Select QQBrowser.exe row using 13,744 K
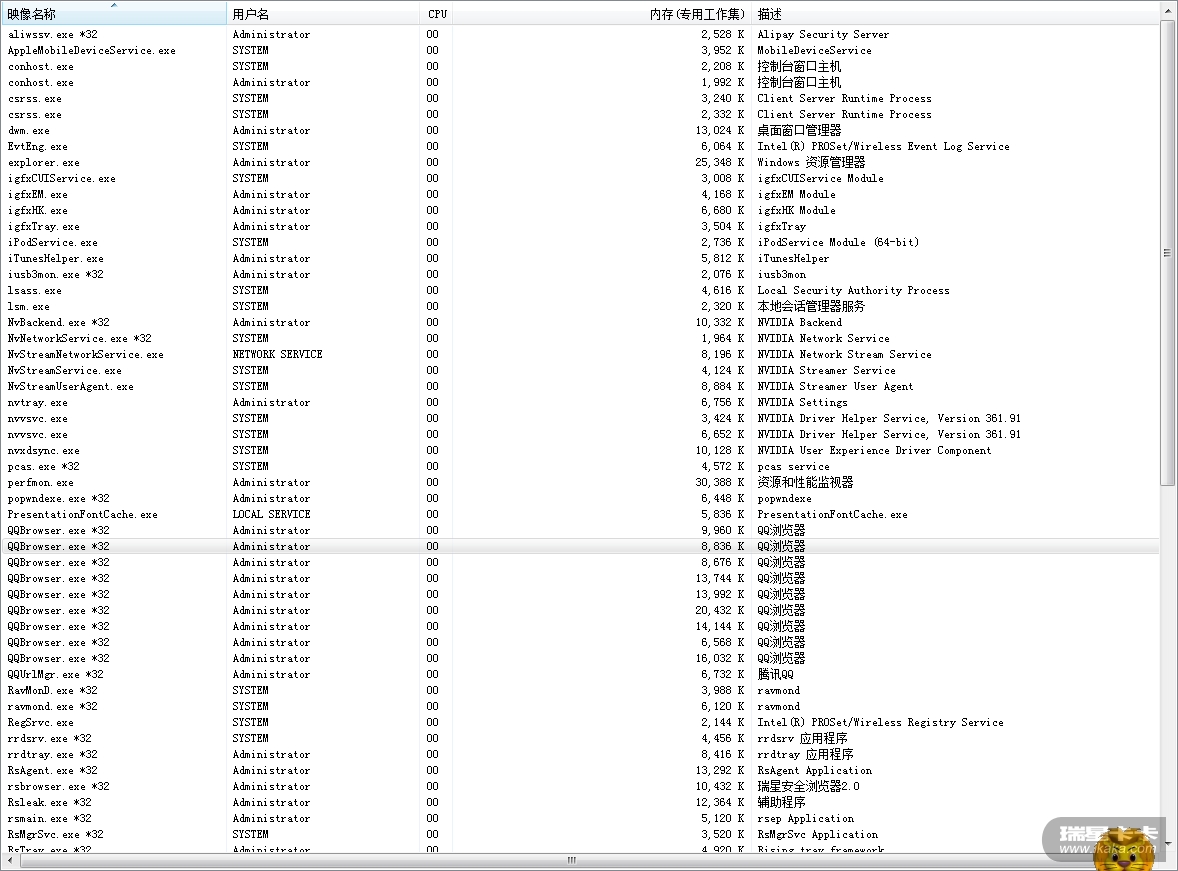1178x871 pixels. (x=580, y=579)
